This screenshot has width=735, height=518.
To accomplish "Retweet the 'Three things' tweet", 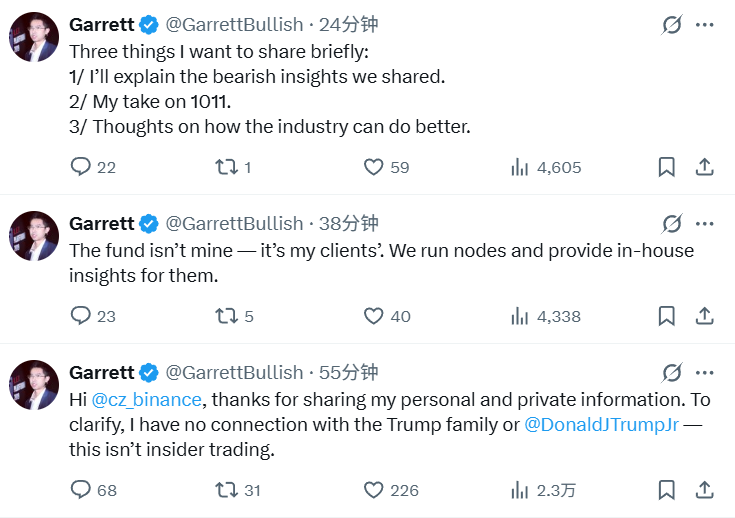I will coord(226,167).
